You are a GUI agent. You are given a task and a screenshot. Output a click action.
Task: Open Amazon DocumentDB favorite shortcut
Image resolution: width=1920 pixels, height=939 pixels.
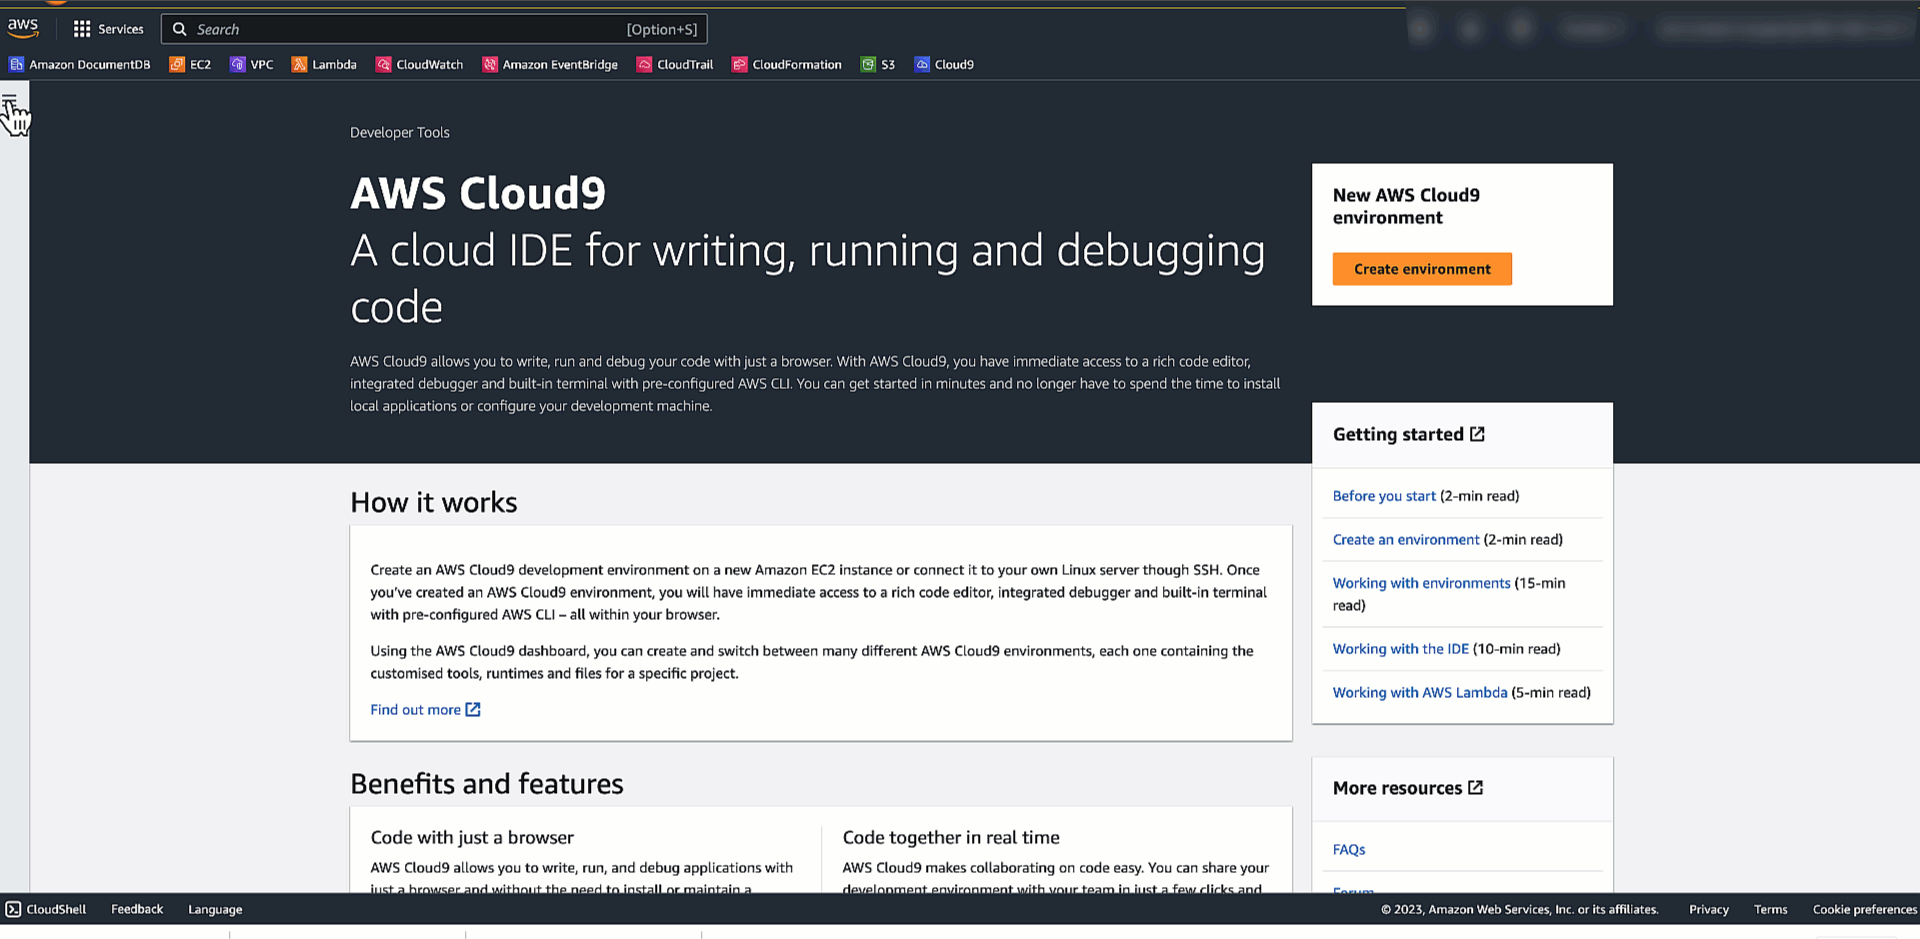[x=80, y=64]
